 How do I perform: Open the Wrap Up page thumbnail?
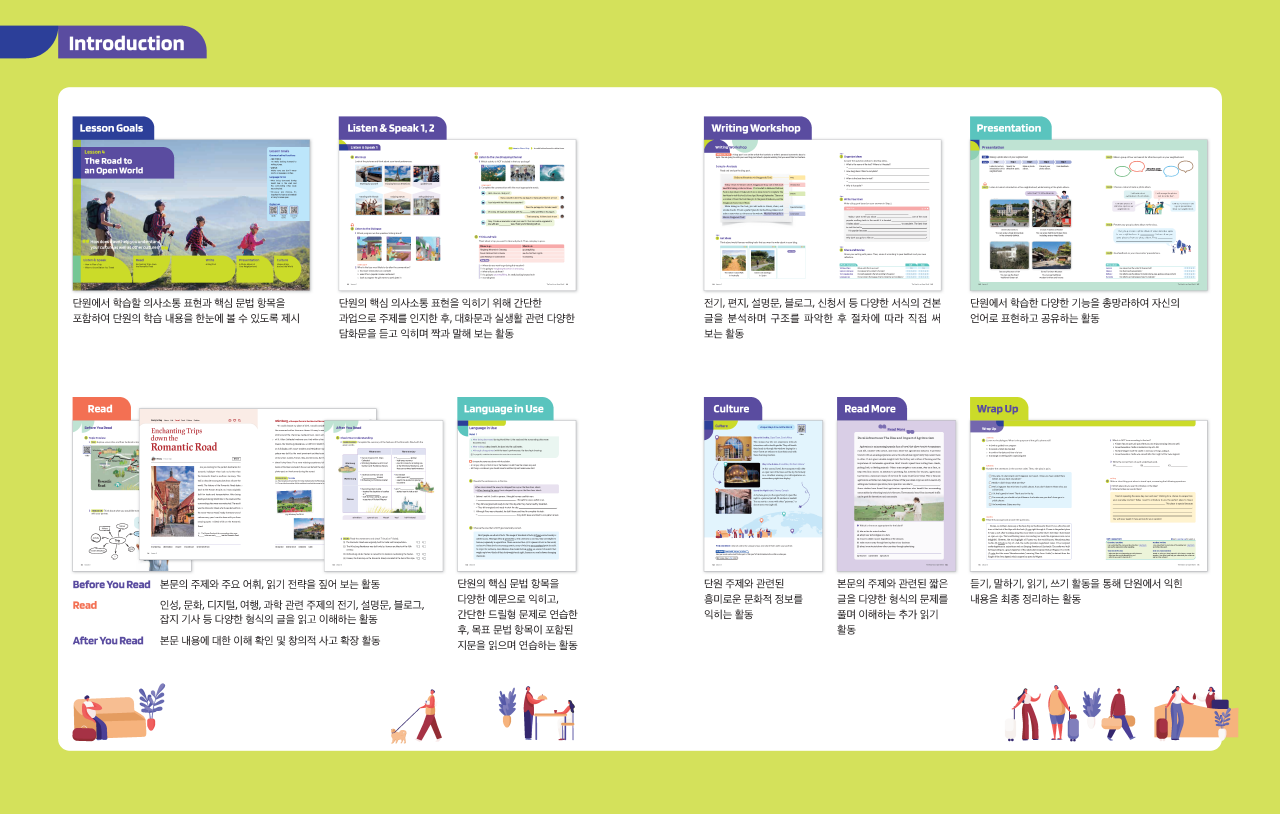[1088, 495]
